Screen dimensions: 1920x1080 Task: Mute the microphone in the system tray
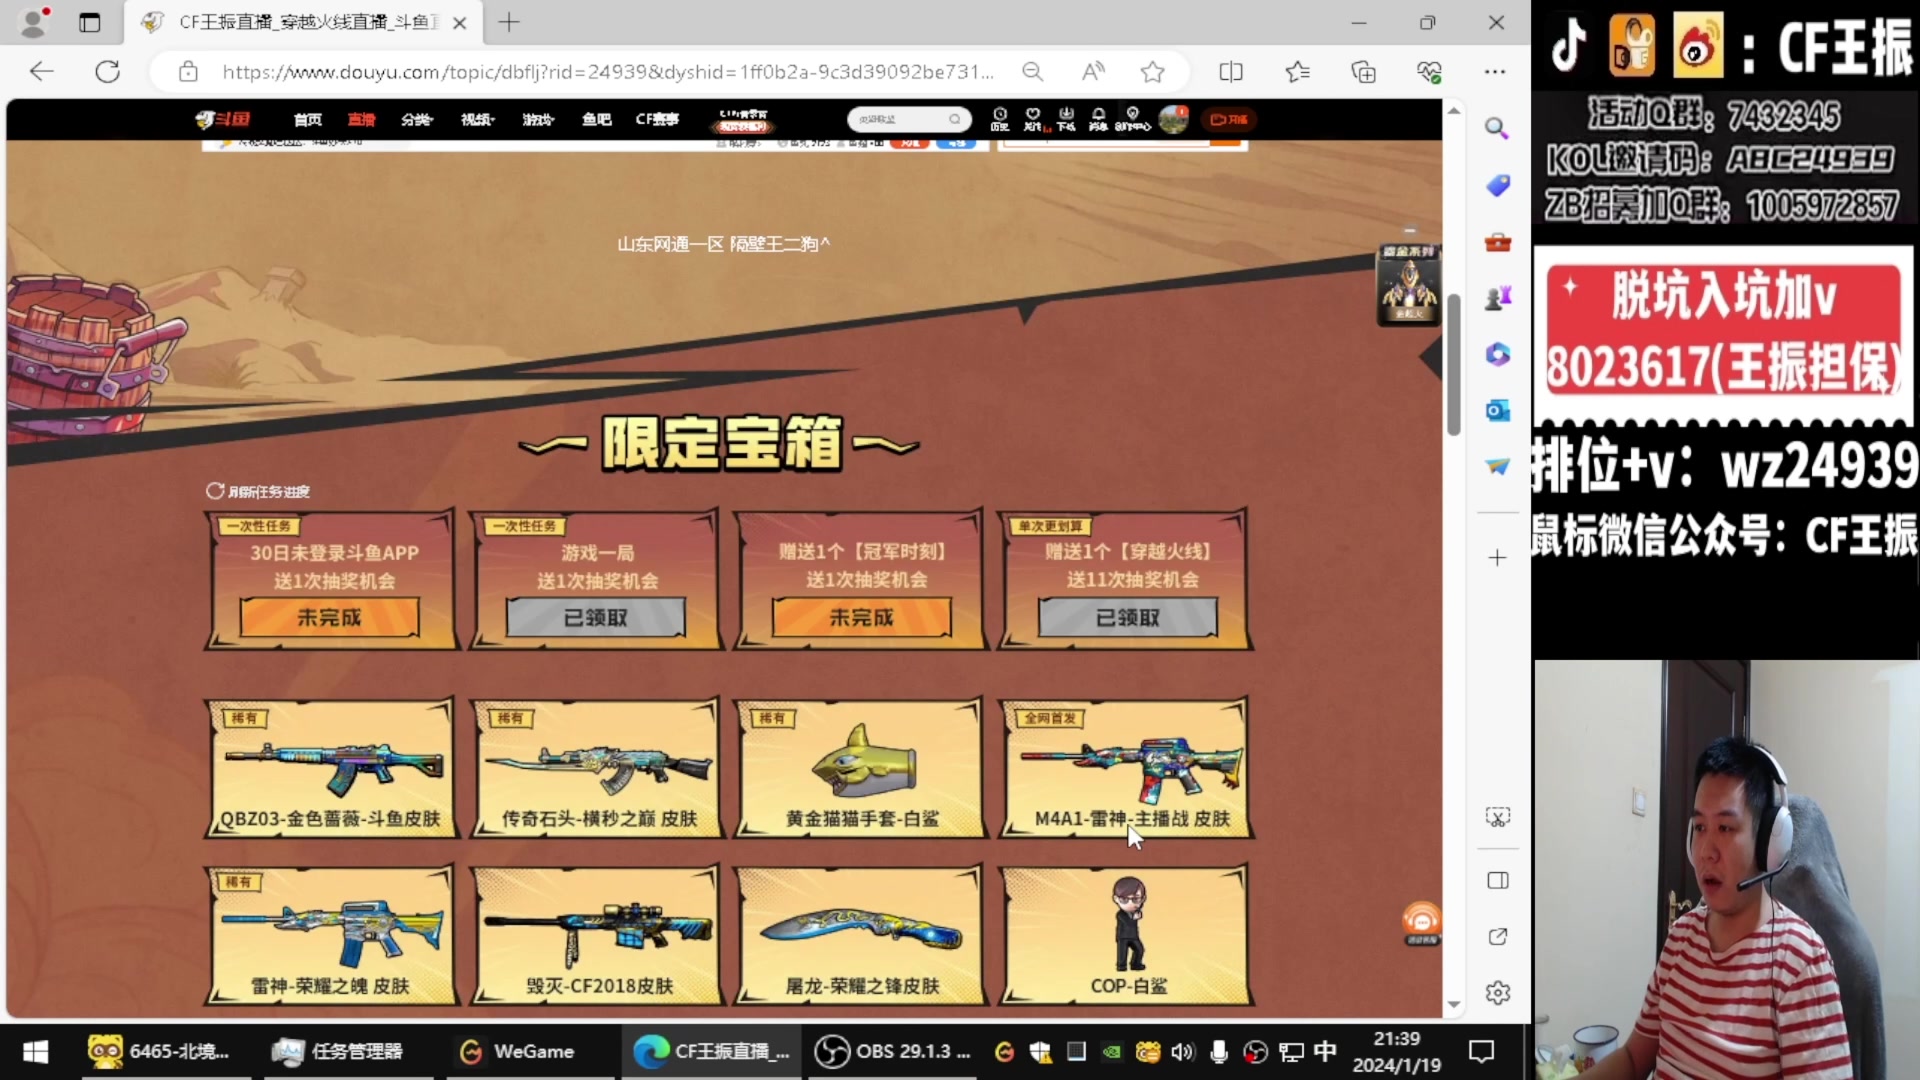[1219, 1051]
